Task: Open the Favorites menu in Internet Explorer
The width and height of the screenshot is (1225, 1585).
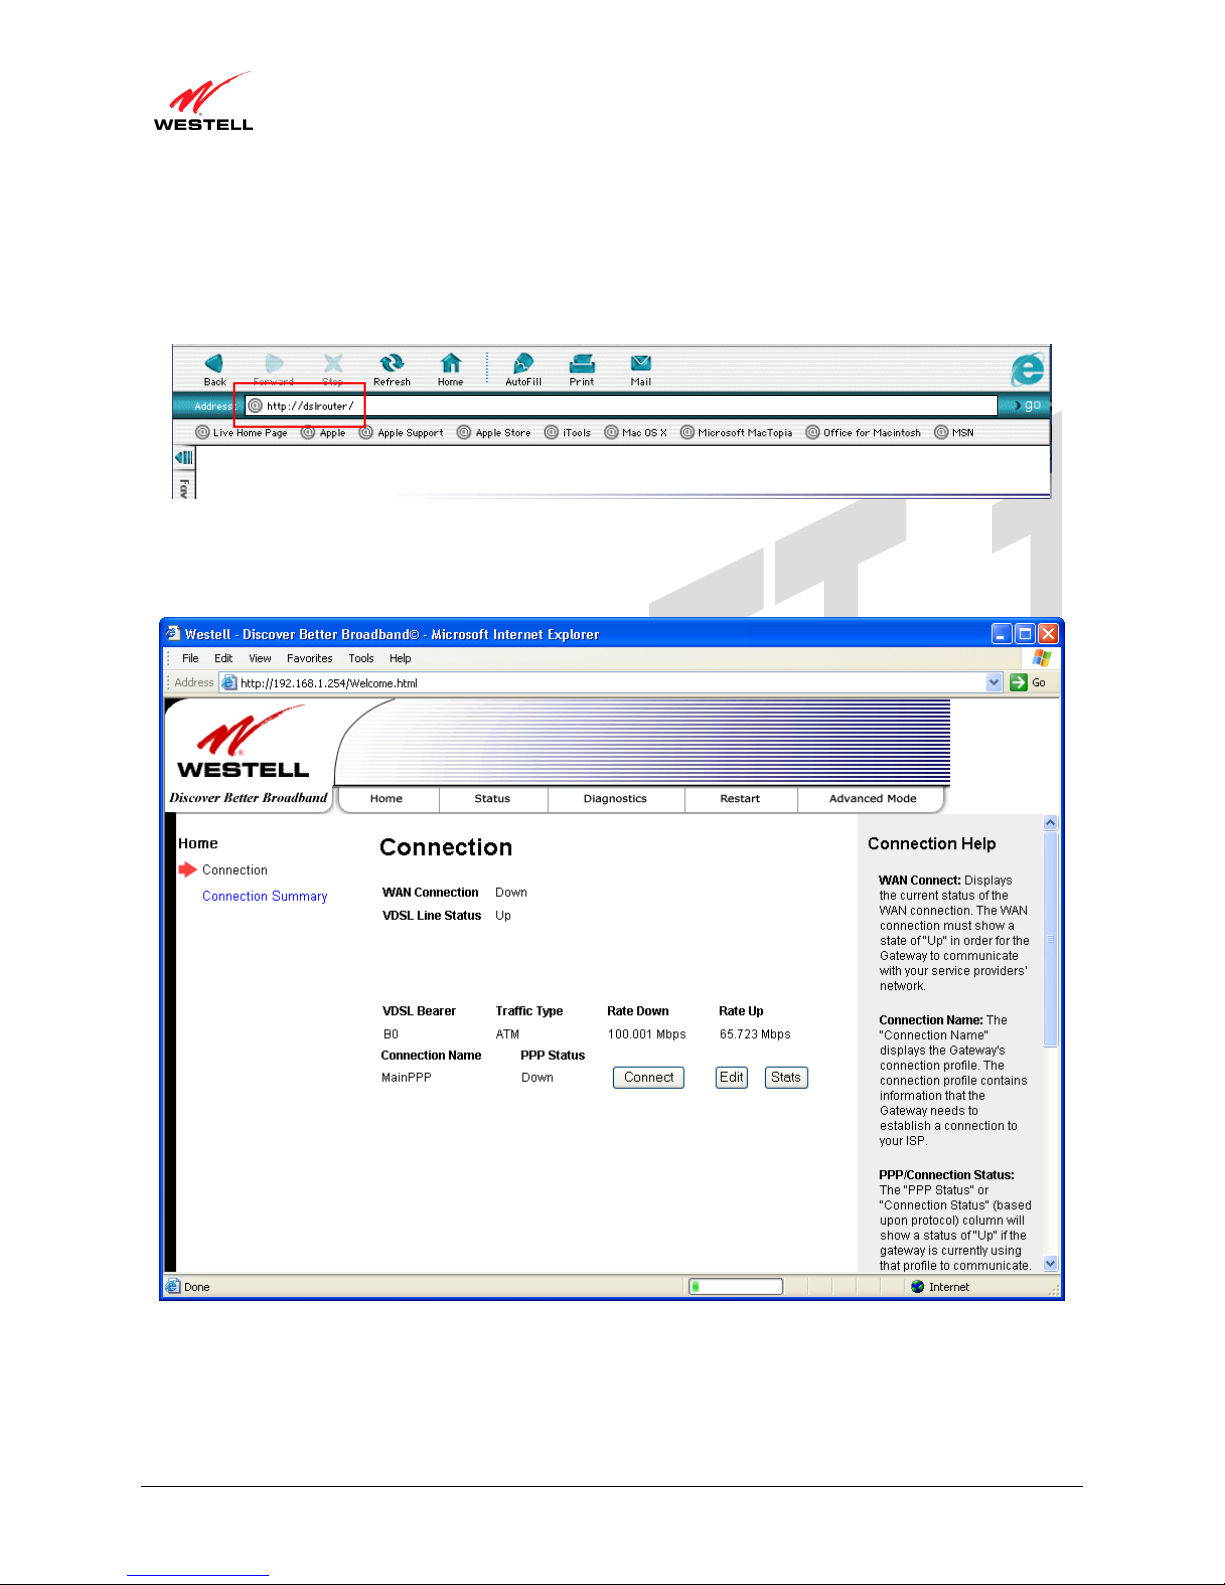Action: tap(310, 659)
